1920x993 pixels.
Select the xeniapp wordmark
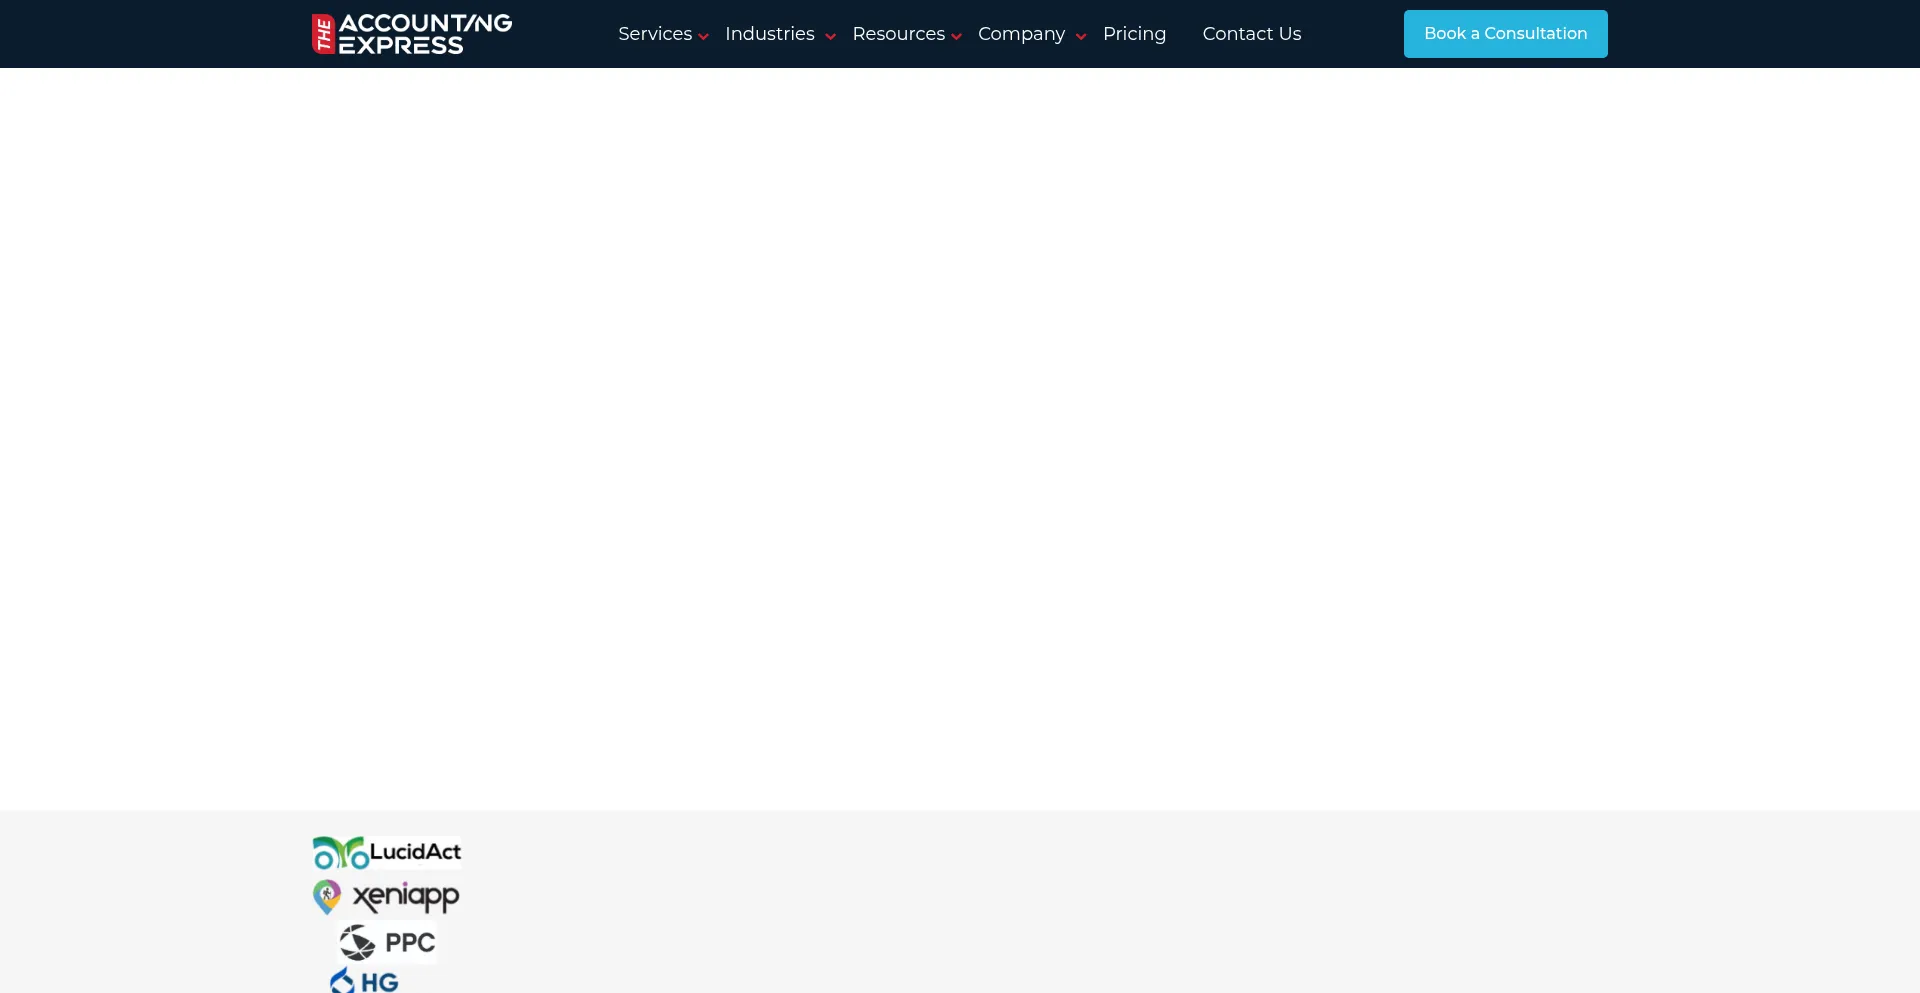coord(406,897)
